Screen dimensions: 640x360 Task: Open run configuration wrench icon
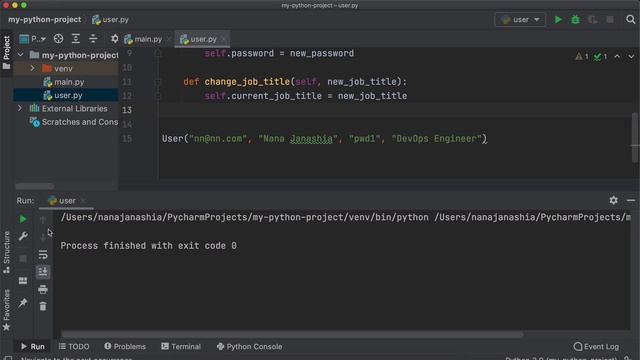coord(23,236)
